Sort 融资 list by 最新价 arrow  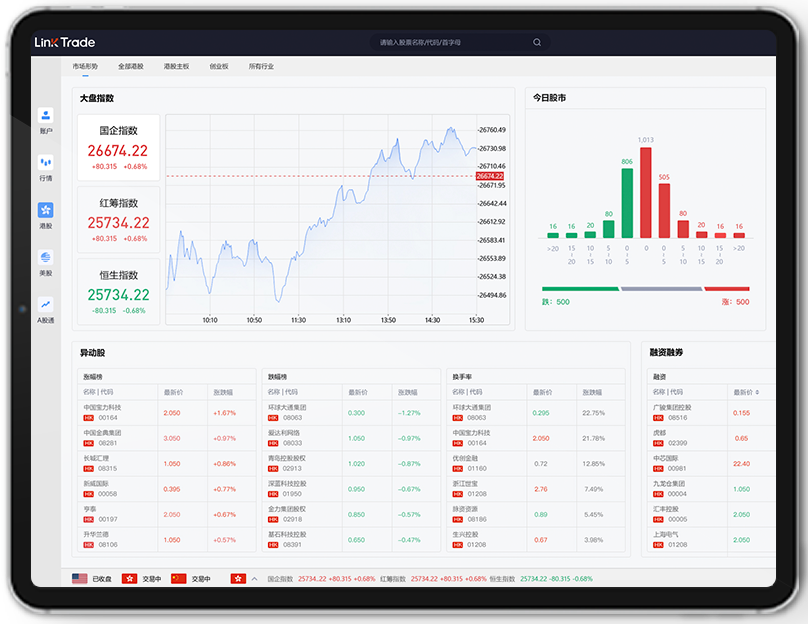coord(757,393)
